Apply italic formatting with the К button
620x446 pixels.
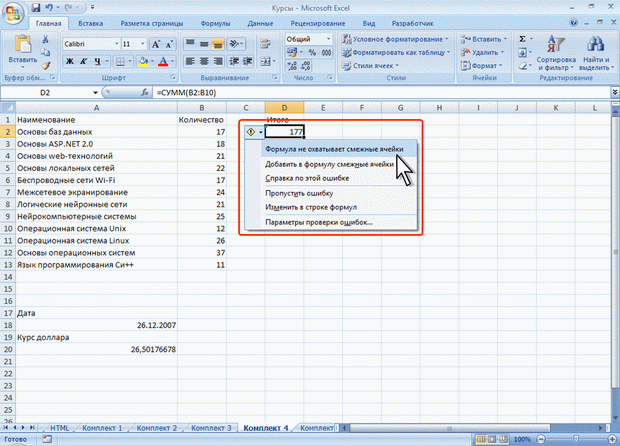pyautogui.click(x=83, y=62)
